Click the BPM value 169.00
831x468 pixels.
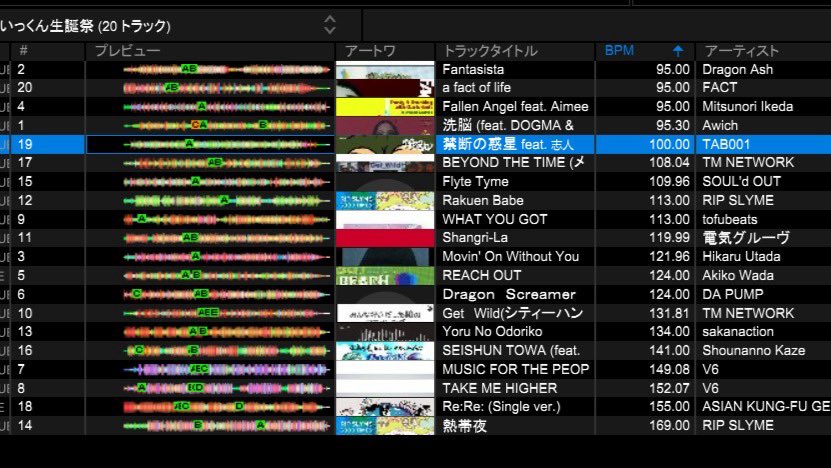point(669,426)
